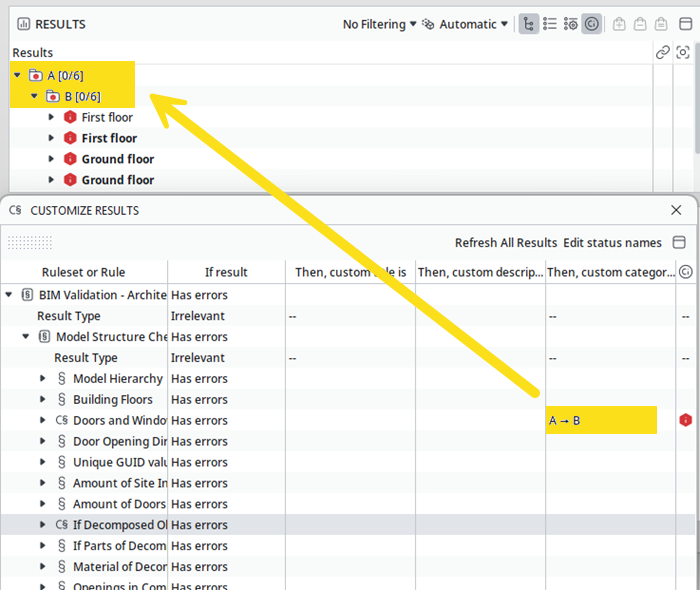Screen dimensions: 700x590
Task: Click the § icon of Door Opening Direction
Action: 62,441
